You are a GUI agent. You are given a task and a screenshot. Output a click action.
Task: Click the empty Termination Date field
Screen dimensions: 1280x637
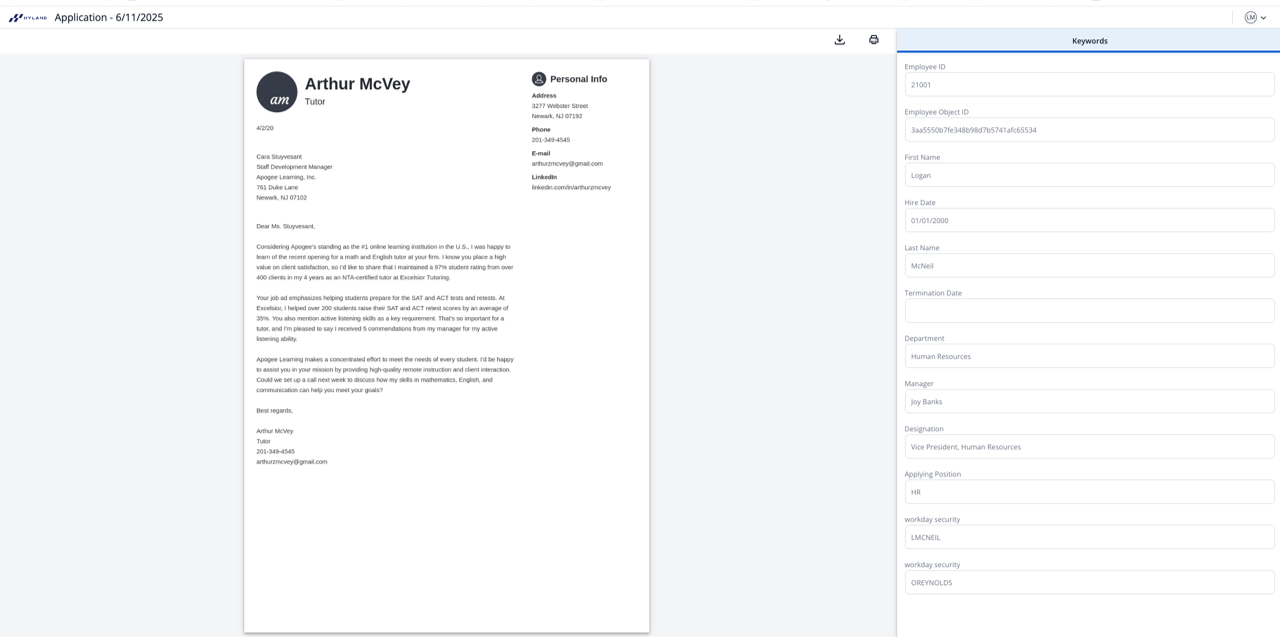point(1089,311)
